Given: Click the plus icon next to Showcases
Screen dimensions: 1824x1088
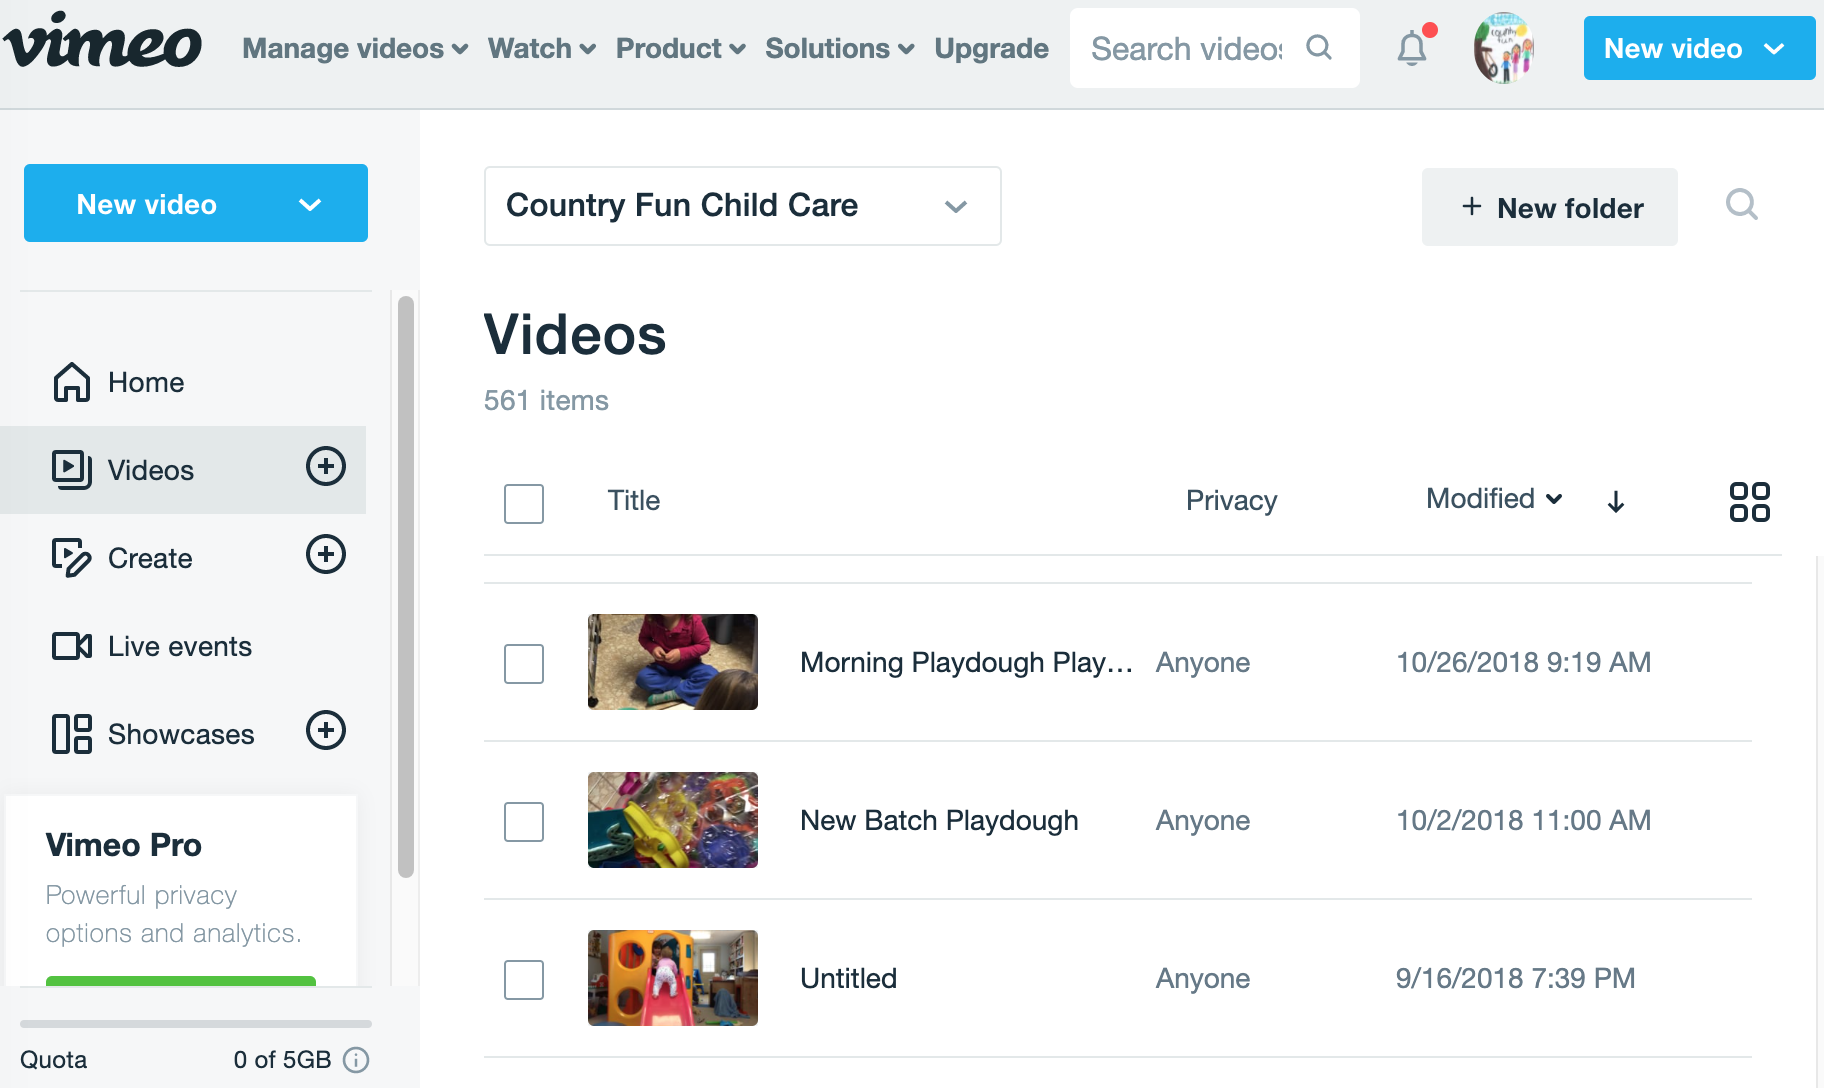Looking at the screenshot, I should (x=326, y=731).
